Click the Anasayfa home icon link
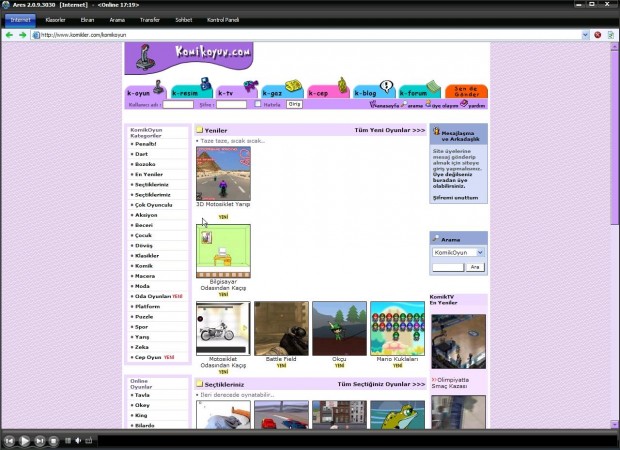Image resolution: width=620 pixels, height=450 pixels. pyautogui.click(x=384, y=105)
